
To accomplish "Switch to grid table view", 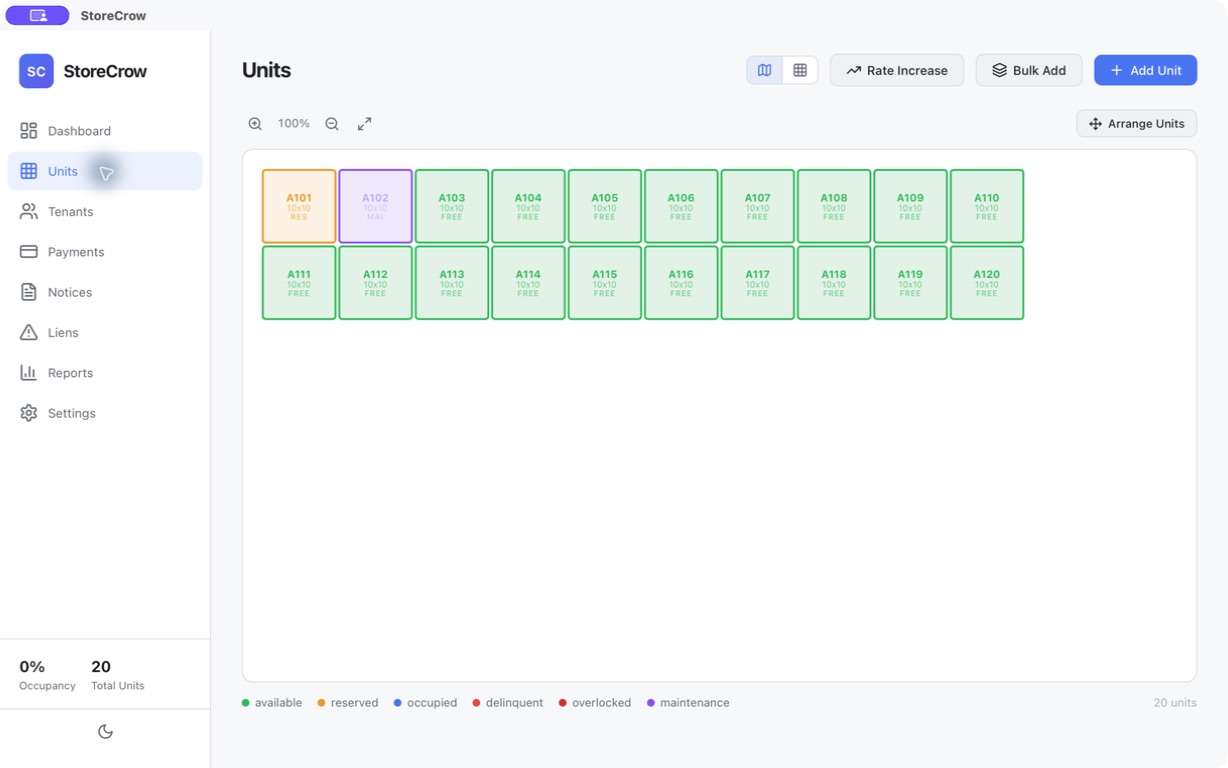I will pyautogui.click(x=800, y=70).
